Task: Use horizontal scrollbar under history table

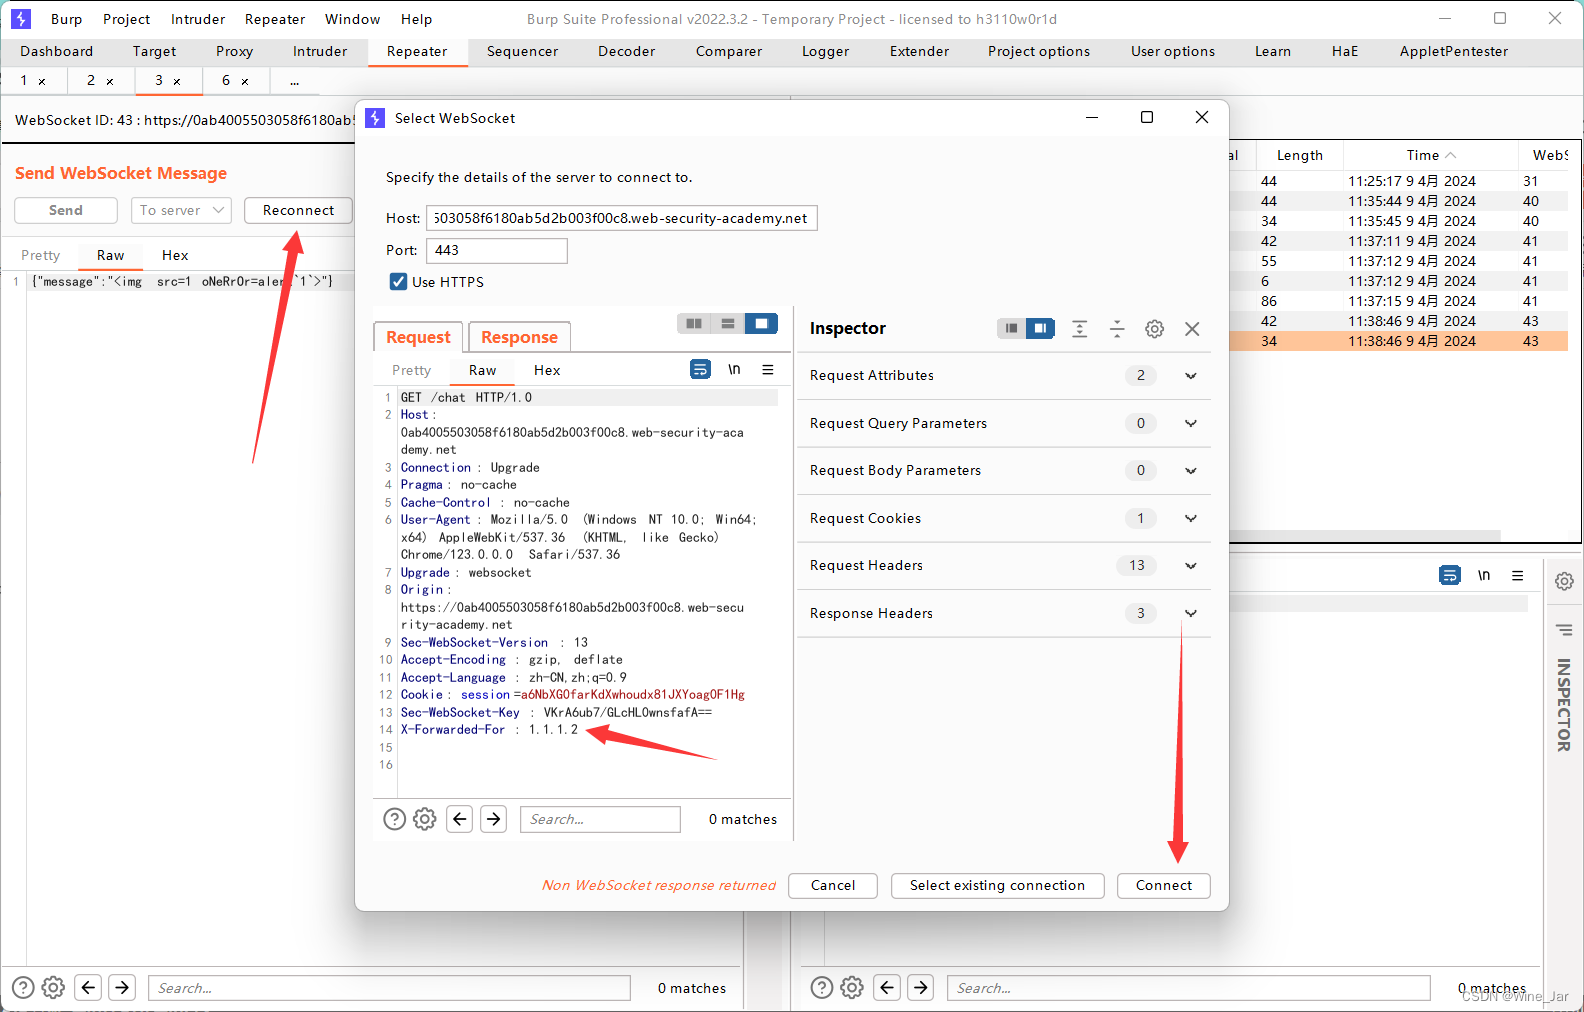Action: point(1365,536)
